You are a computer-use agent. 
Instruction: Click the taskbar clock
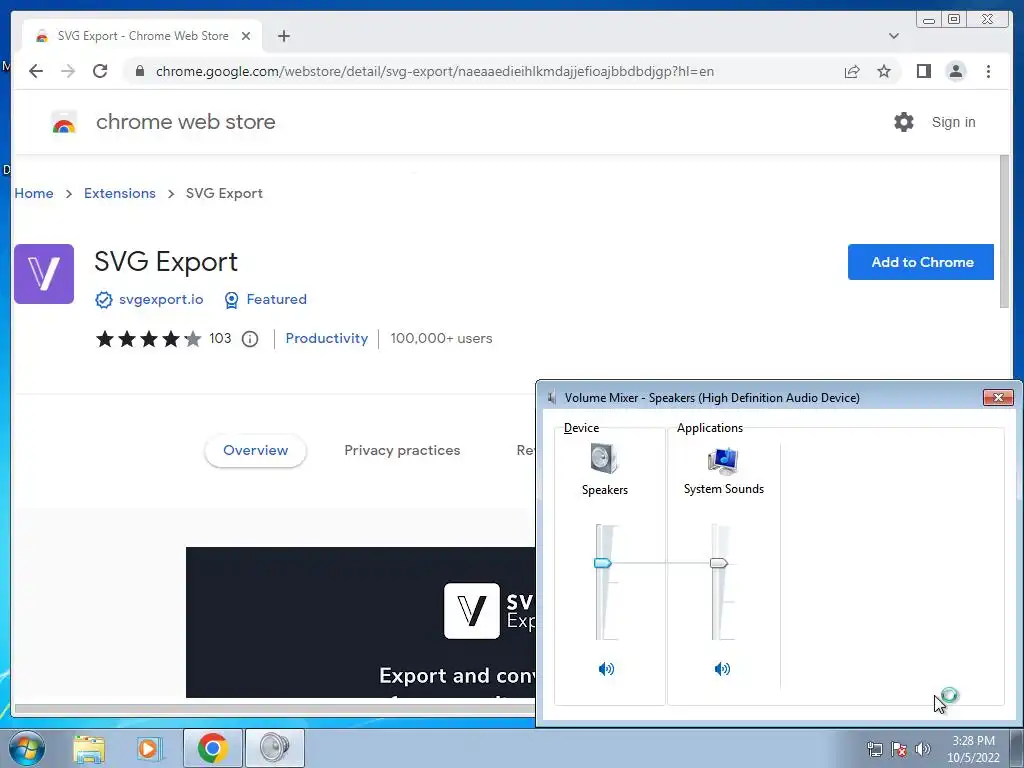pyautogui.click(x=973, y=749)
